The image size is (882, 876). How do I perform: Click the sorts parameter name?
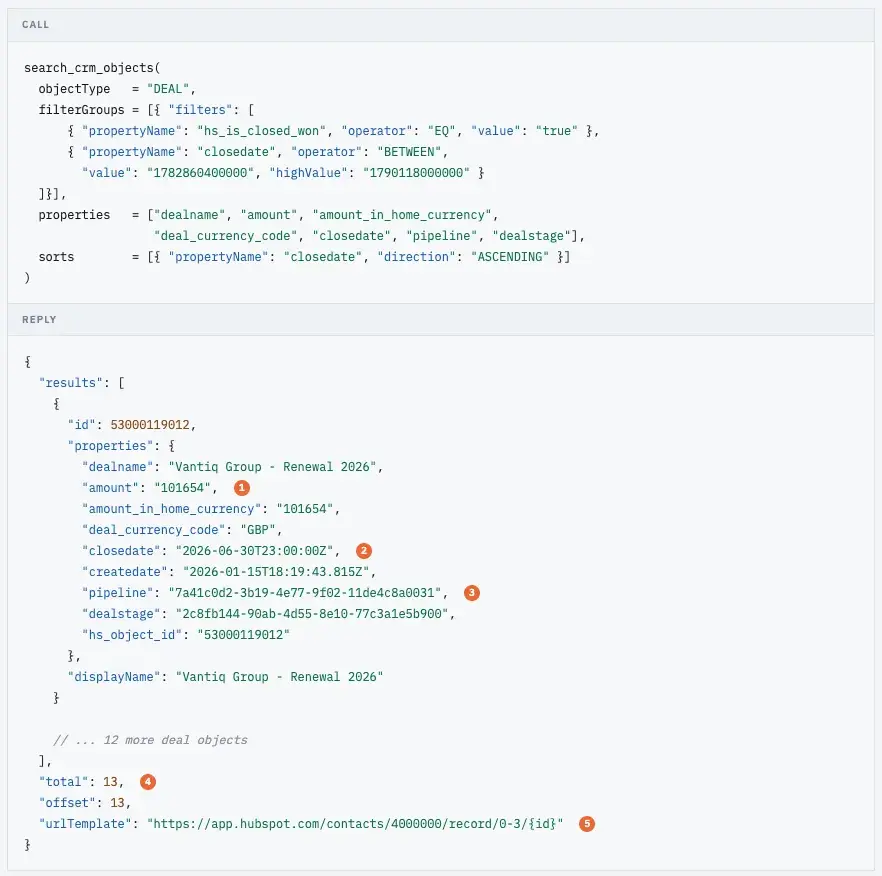point(56,257)
